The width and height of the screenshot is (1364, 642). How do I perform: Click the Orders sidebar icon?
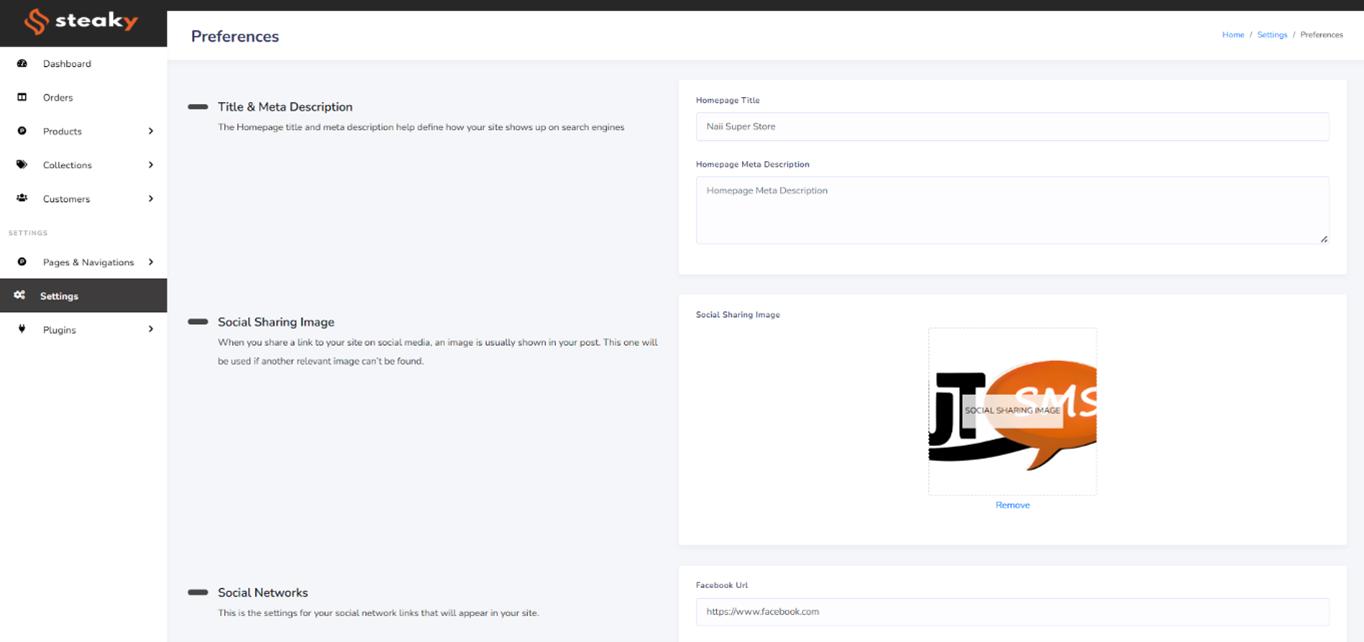[x=22, y=98]
